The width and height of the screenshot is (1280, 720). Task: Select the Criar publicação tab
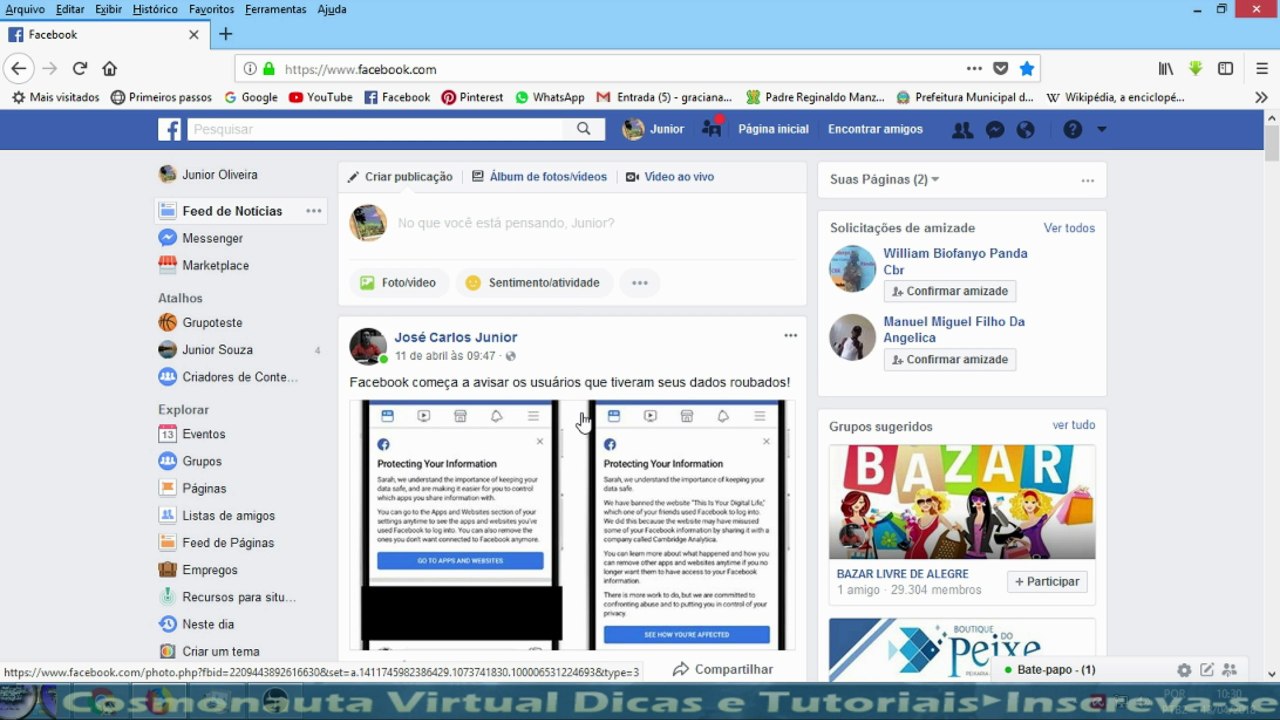pos(400,177)
